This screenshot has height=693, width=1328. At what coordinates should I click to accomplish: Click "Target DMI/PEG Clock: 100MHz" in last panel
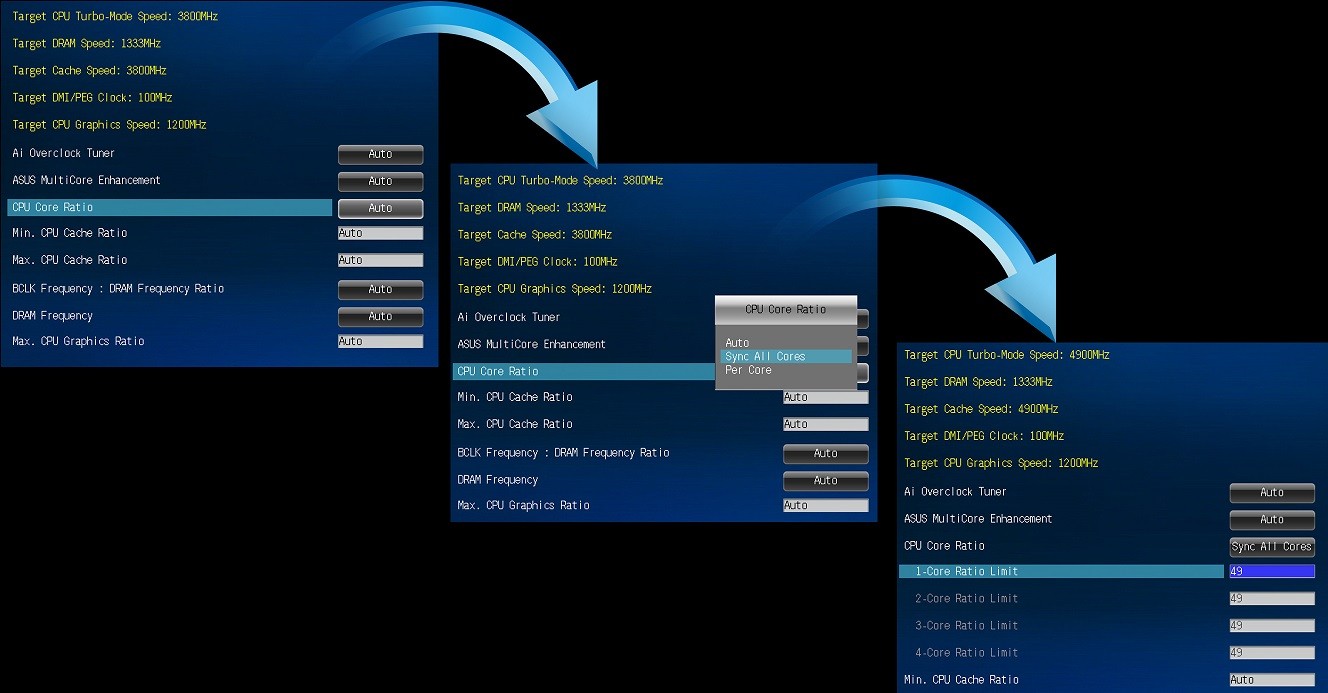coord(984,436)
